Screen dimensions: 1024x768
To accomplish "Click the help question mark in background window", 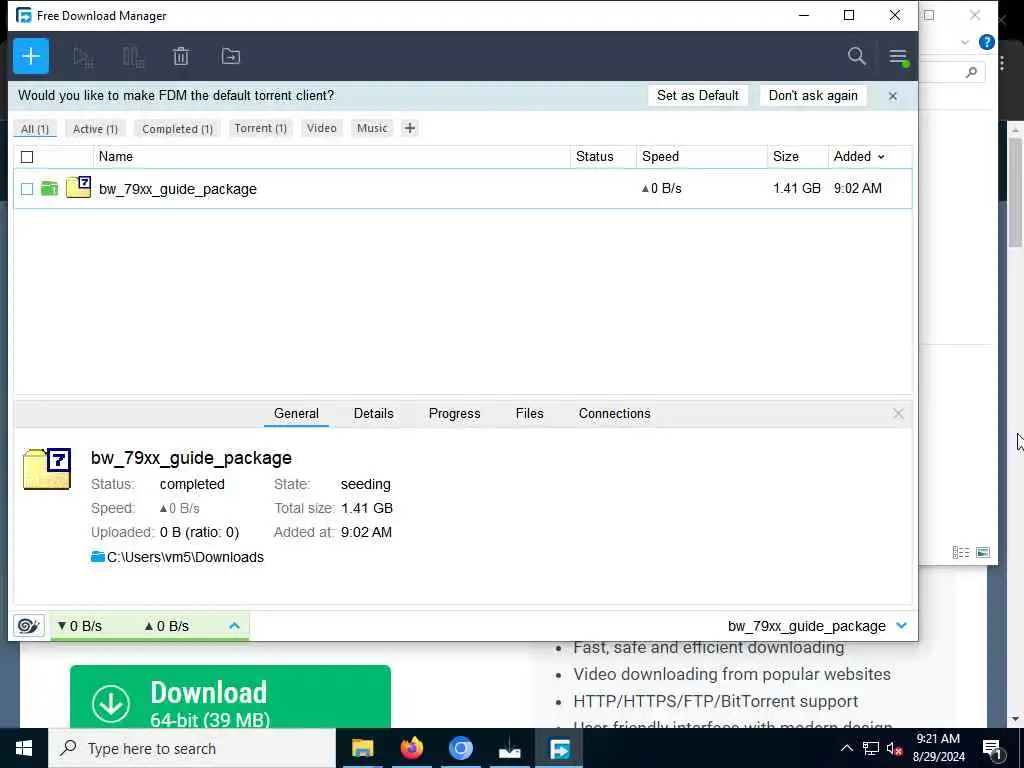I will [x=987, y=42].
